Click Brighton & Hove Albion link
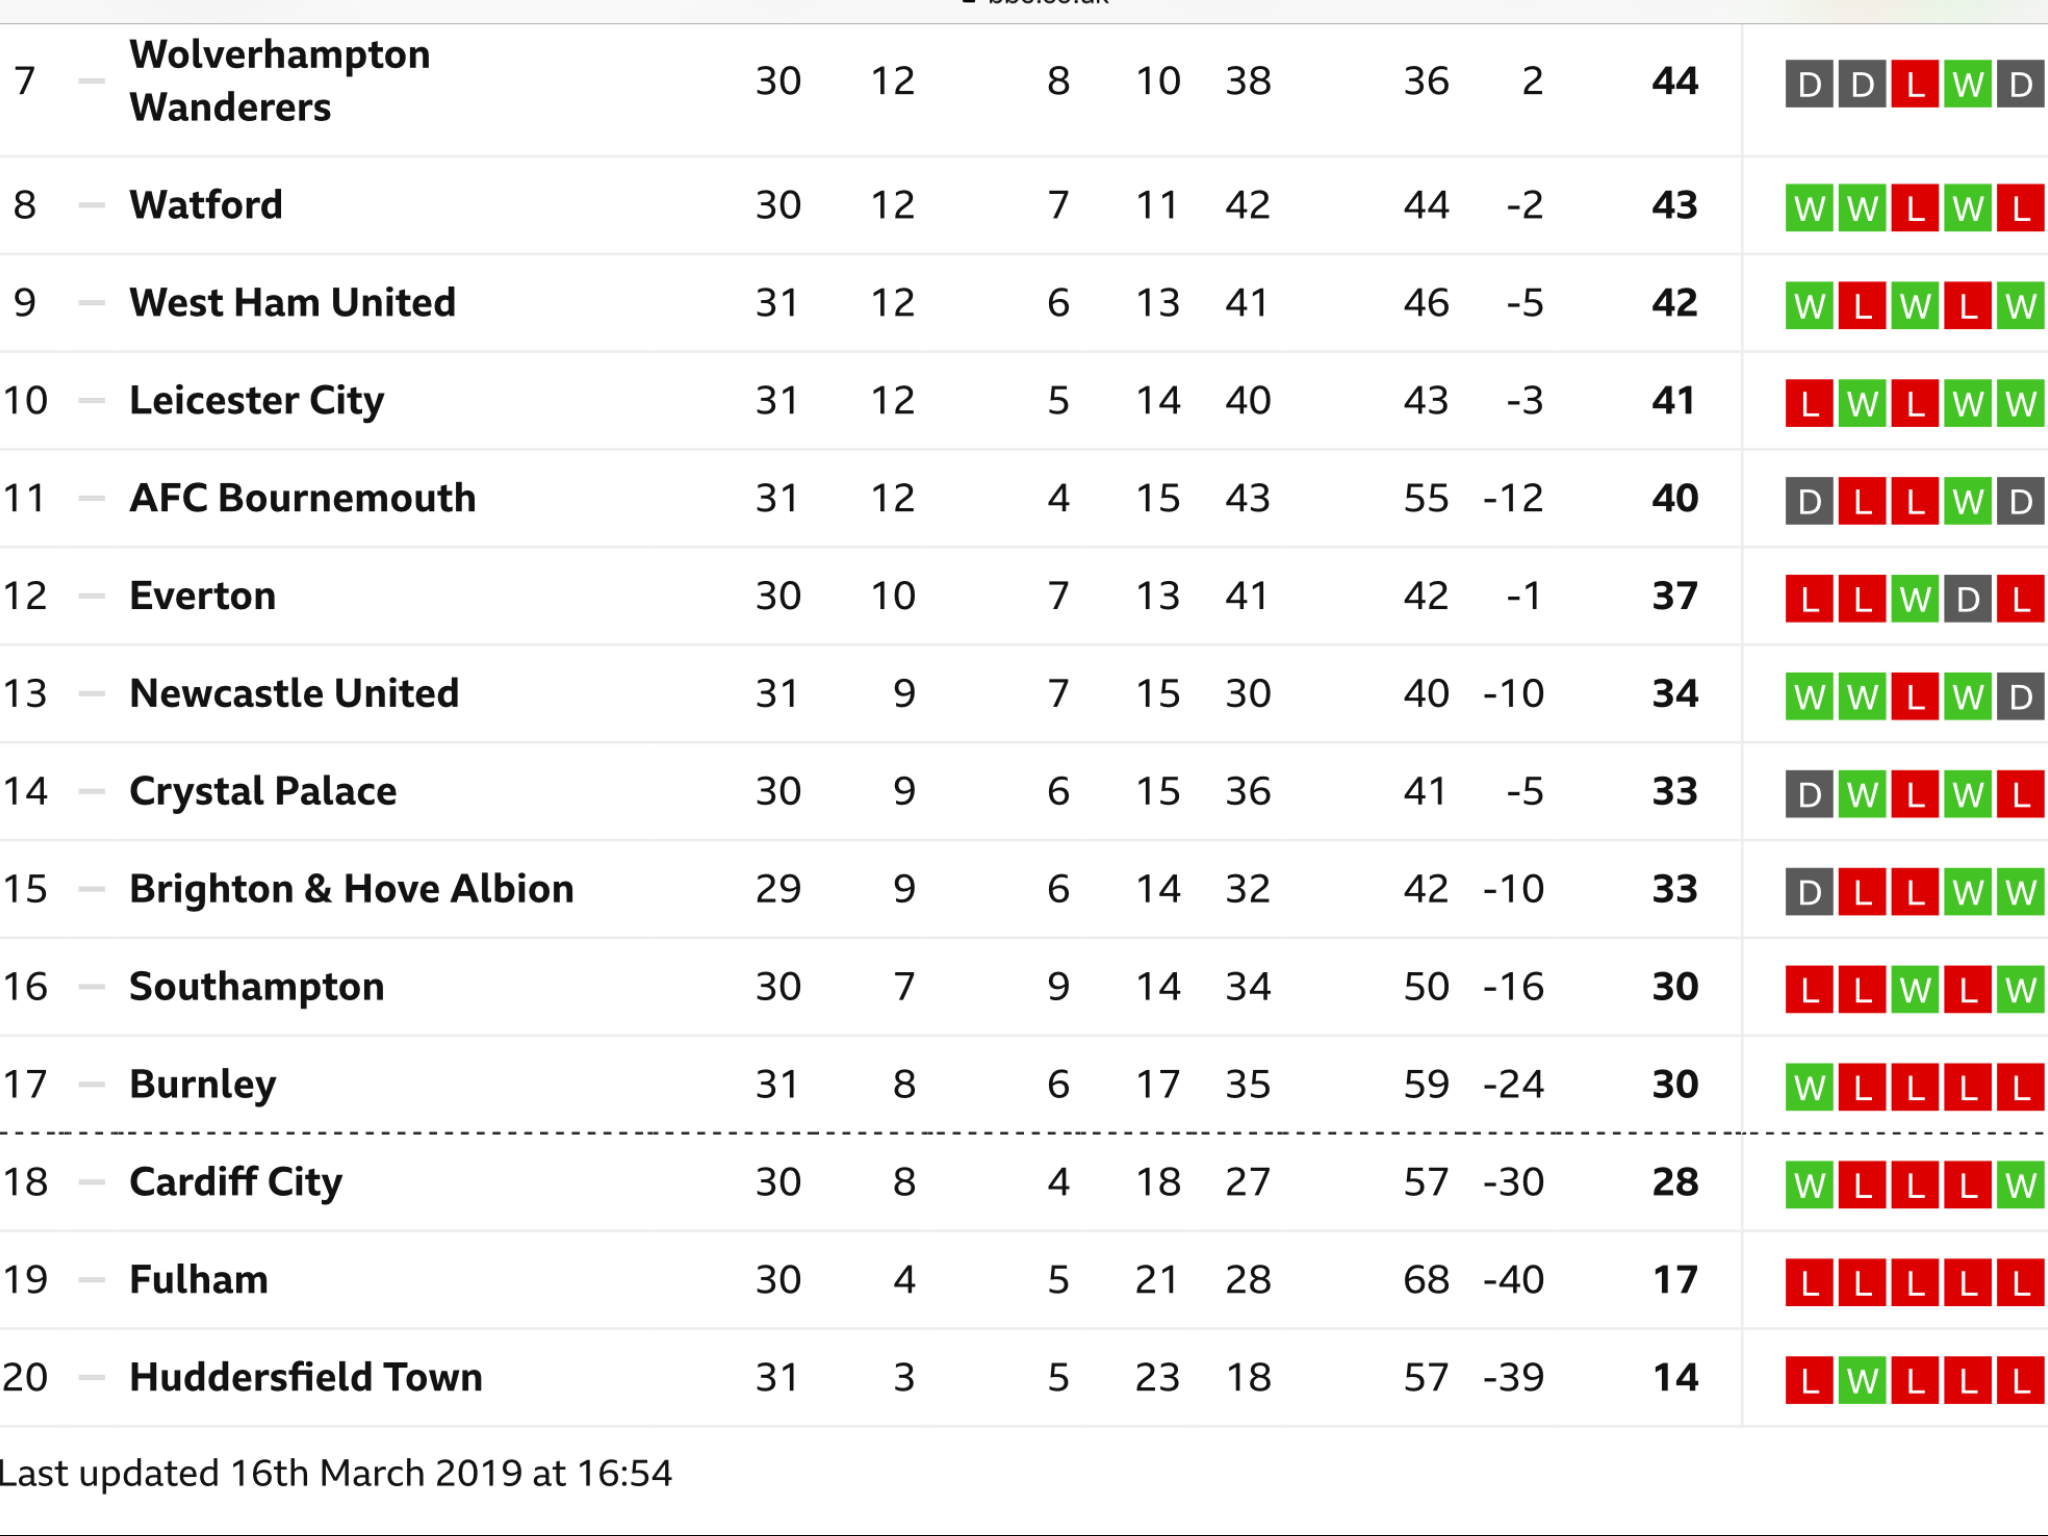 pos(351,889)
